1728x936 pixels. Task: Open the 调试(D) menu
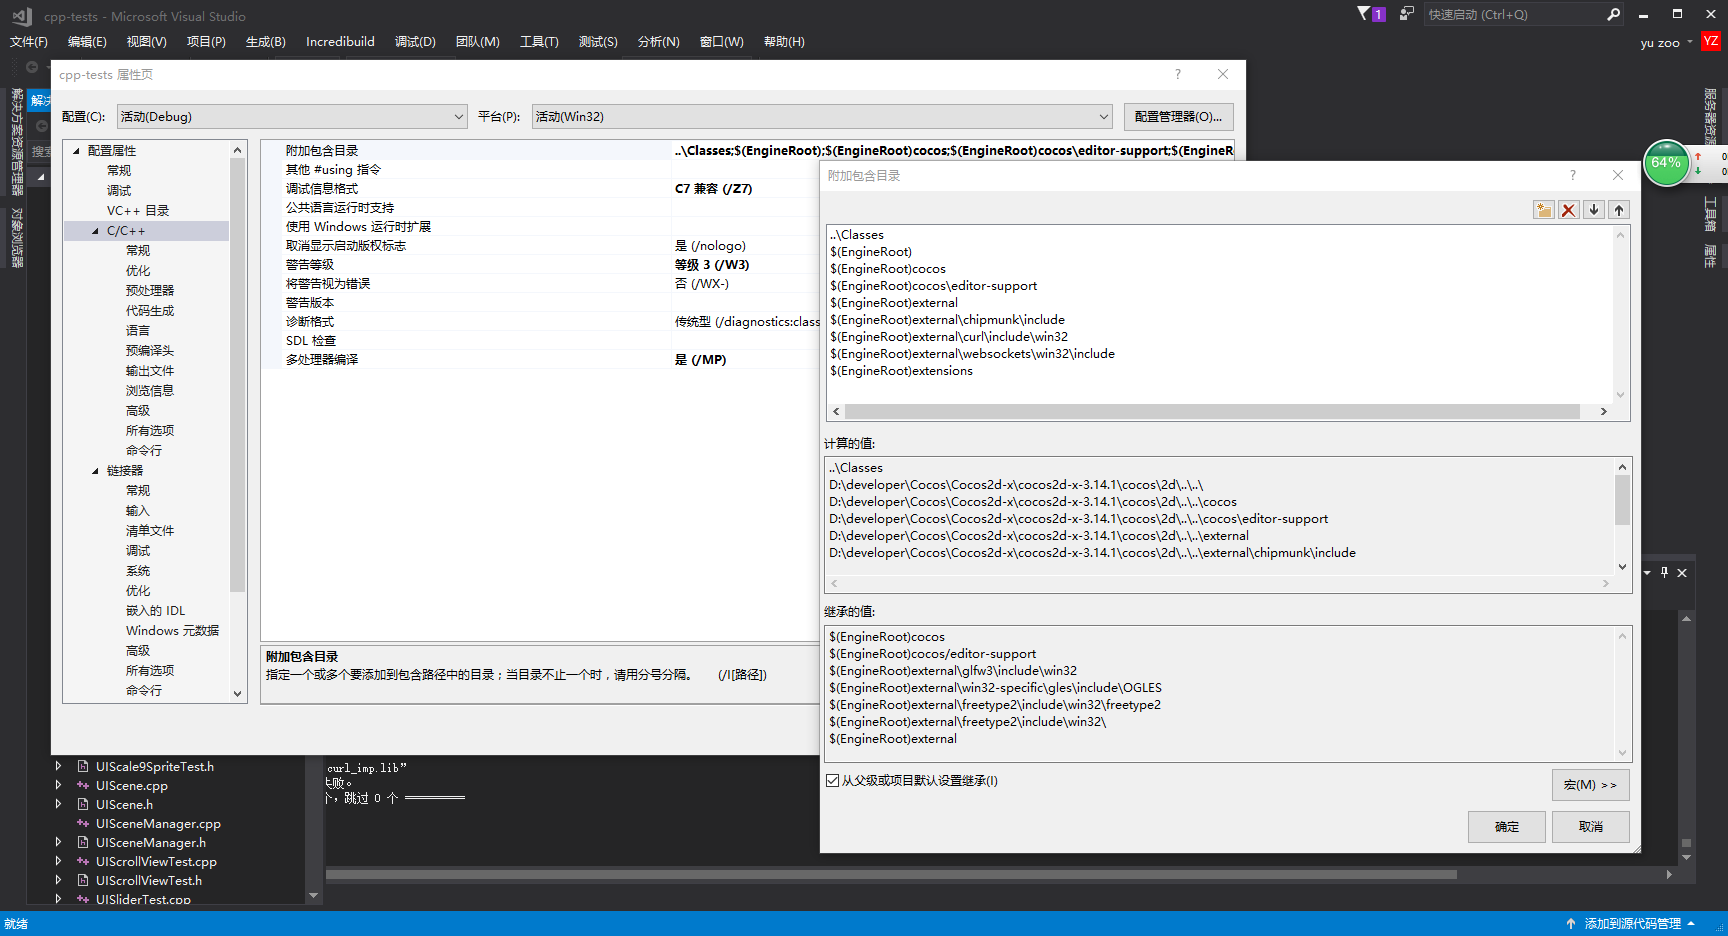(415, 42)
